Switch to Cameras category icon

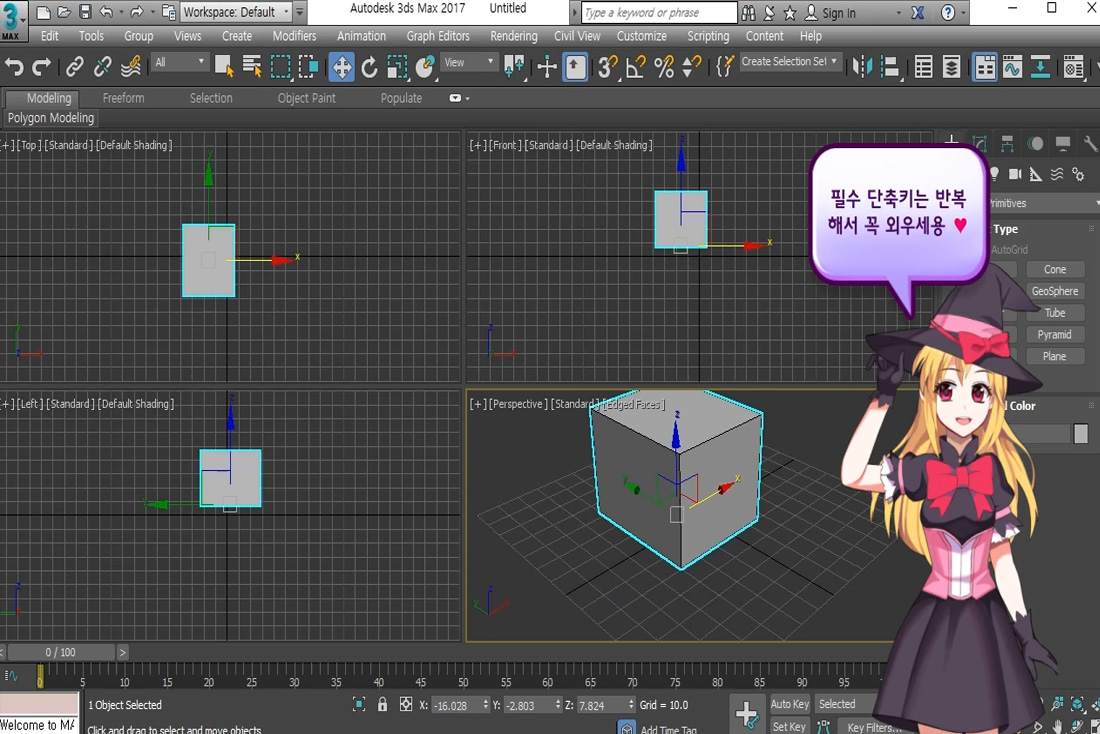point(1015,174)
